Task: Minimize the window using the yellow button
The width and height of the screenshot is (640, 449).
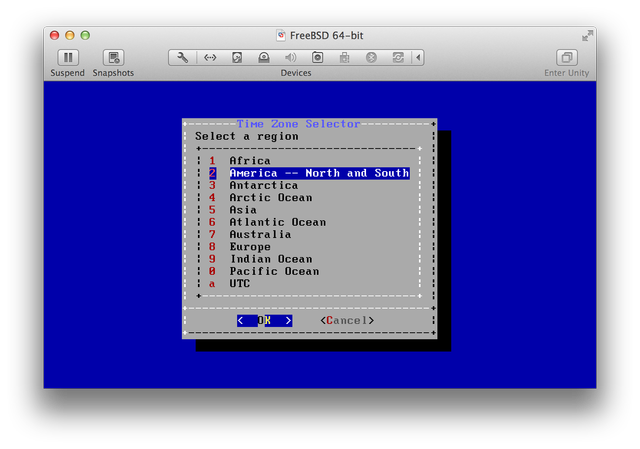Action: pos(70,36)
